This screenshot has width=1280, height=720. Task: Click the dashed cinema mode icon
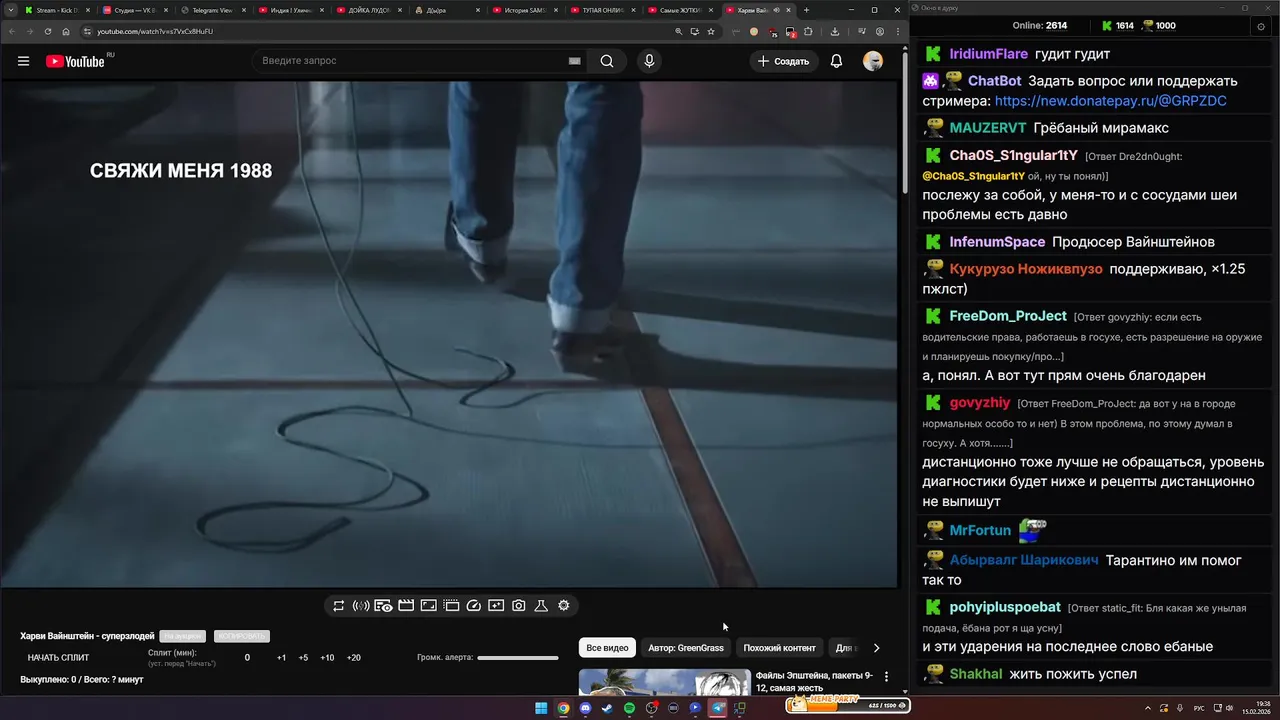click(451, 605)
